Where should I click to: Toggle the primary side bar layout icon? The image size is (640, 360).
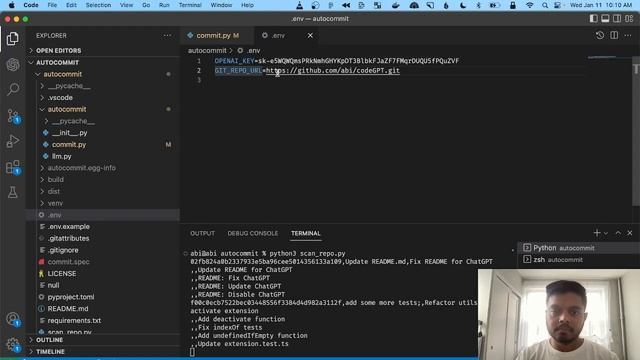(593, 19)
